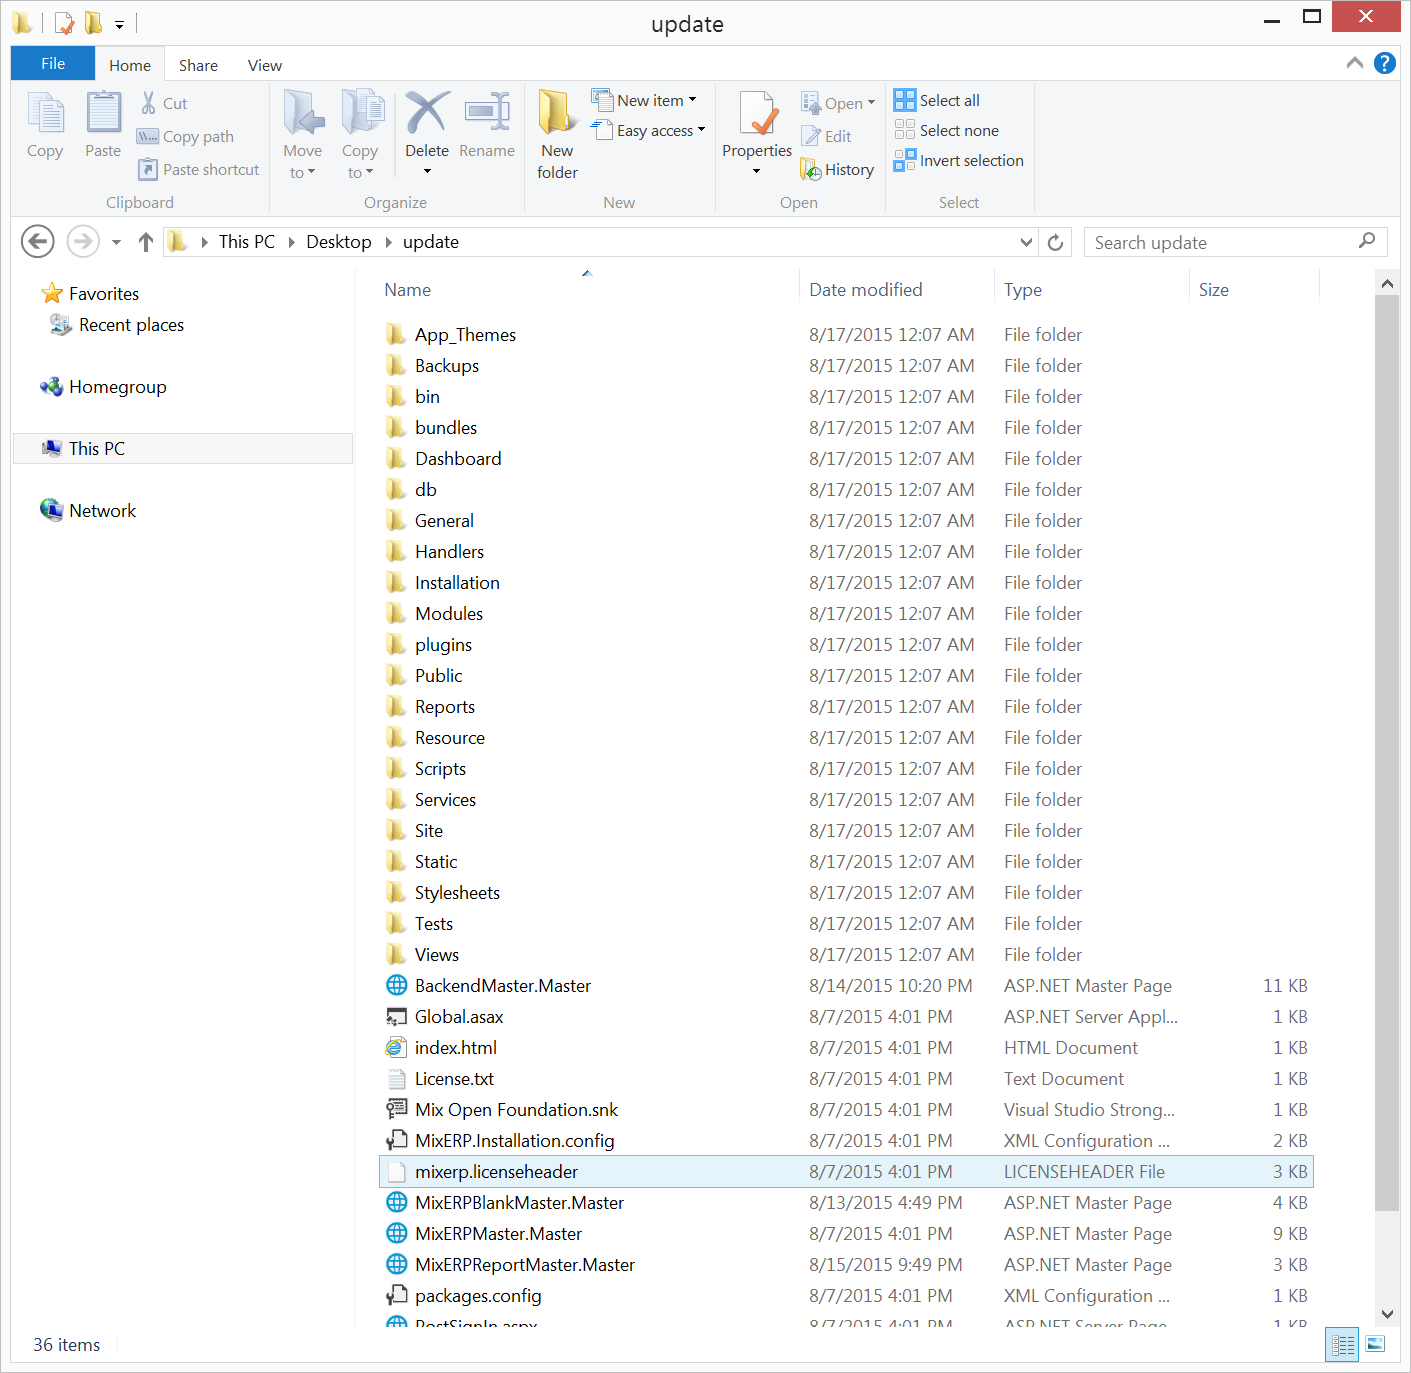The height and width of the screenshot is (1373, 1411).
Task: Click the Paste shortcut icon
Action: pyautogui.click(x=148, y=169)
